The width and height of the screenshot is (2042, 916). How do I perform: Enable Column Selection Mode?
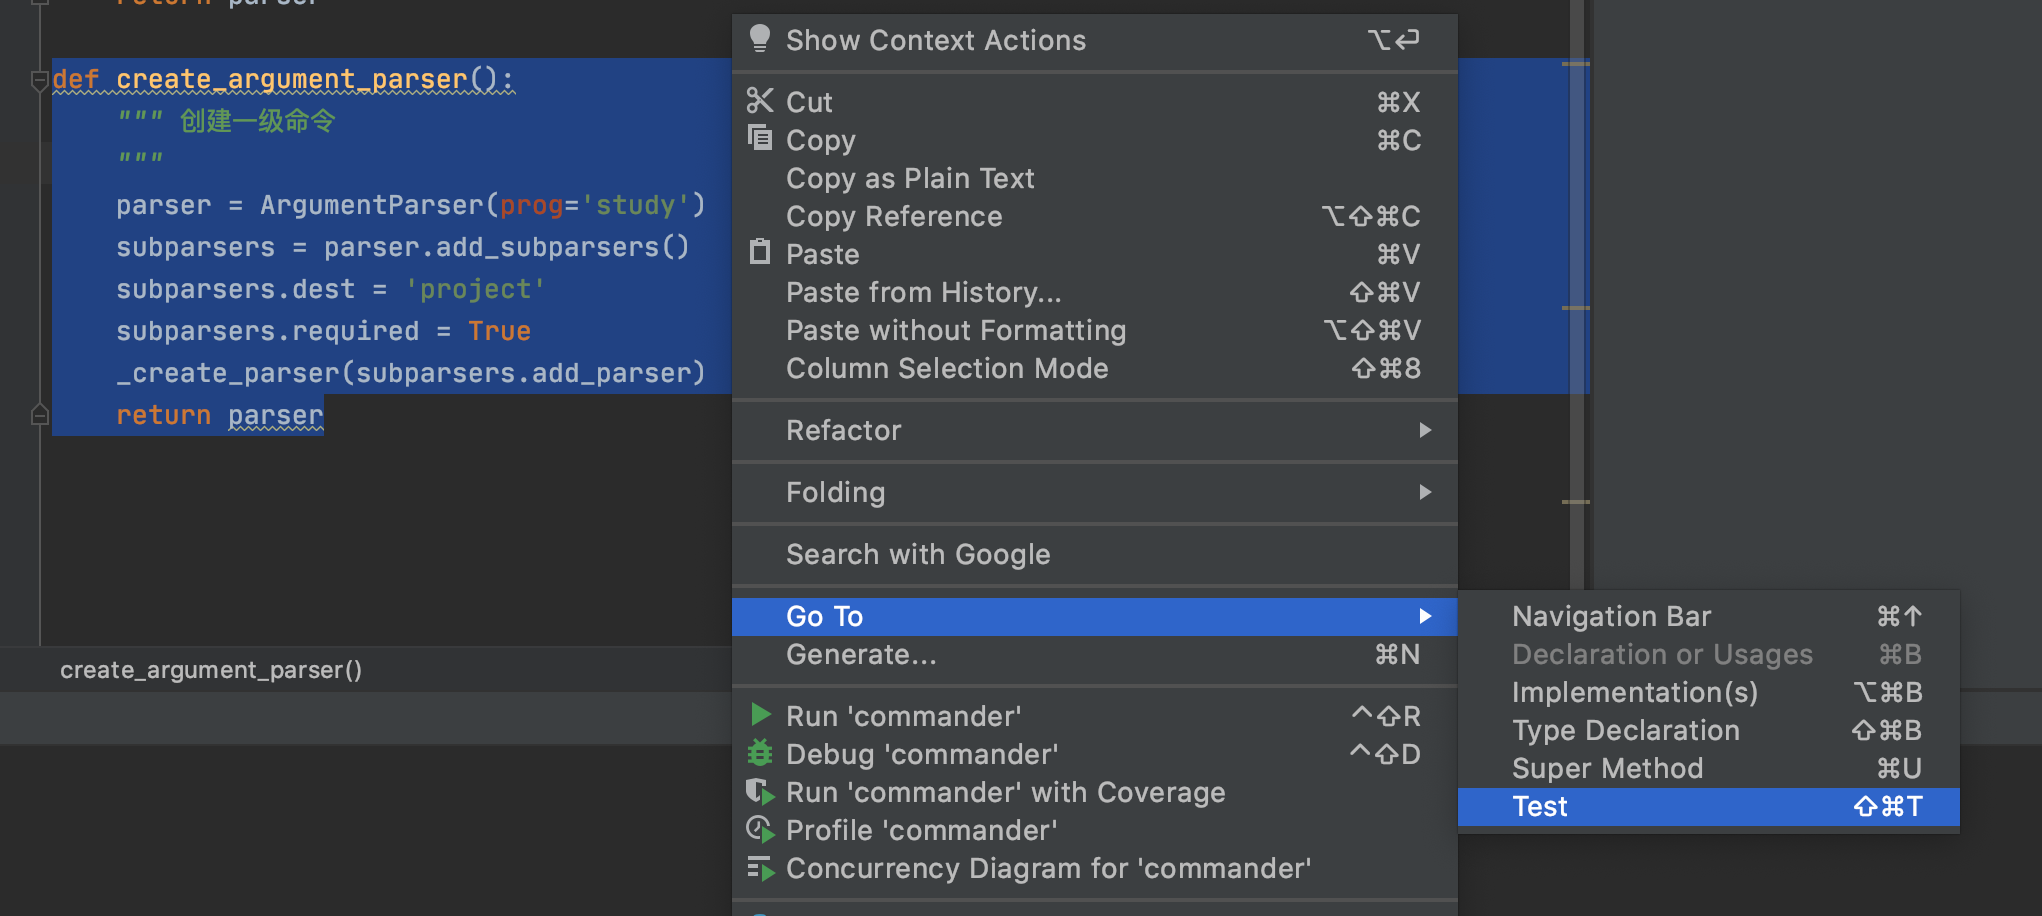click(1094, 368)
